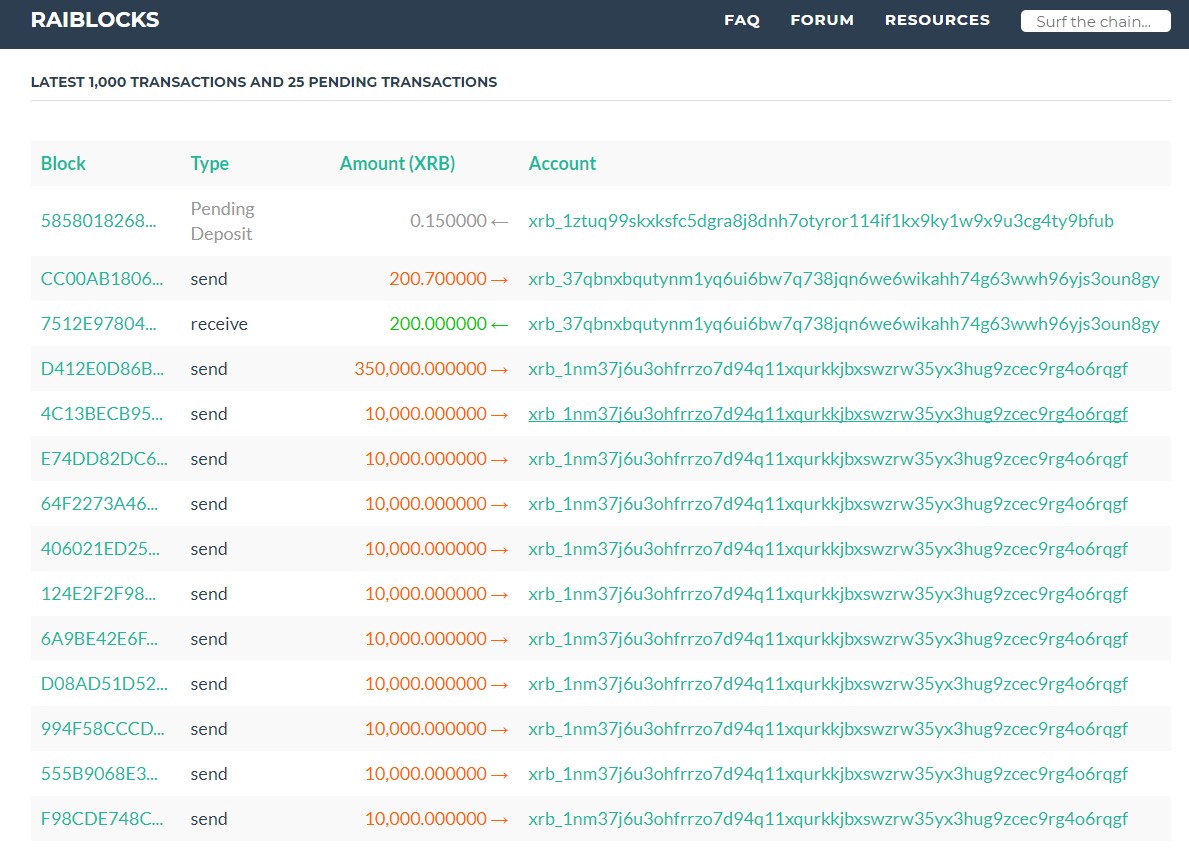Image resolution: width=1189 pixels, height=850 pixels.
Task: Click the Type column header
Action: tap(210, 164)
